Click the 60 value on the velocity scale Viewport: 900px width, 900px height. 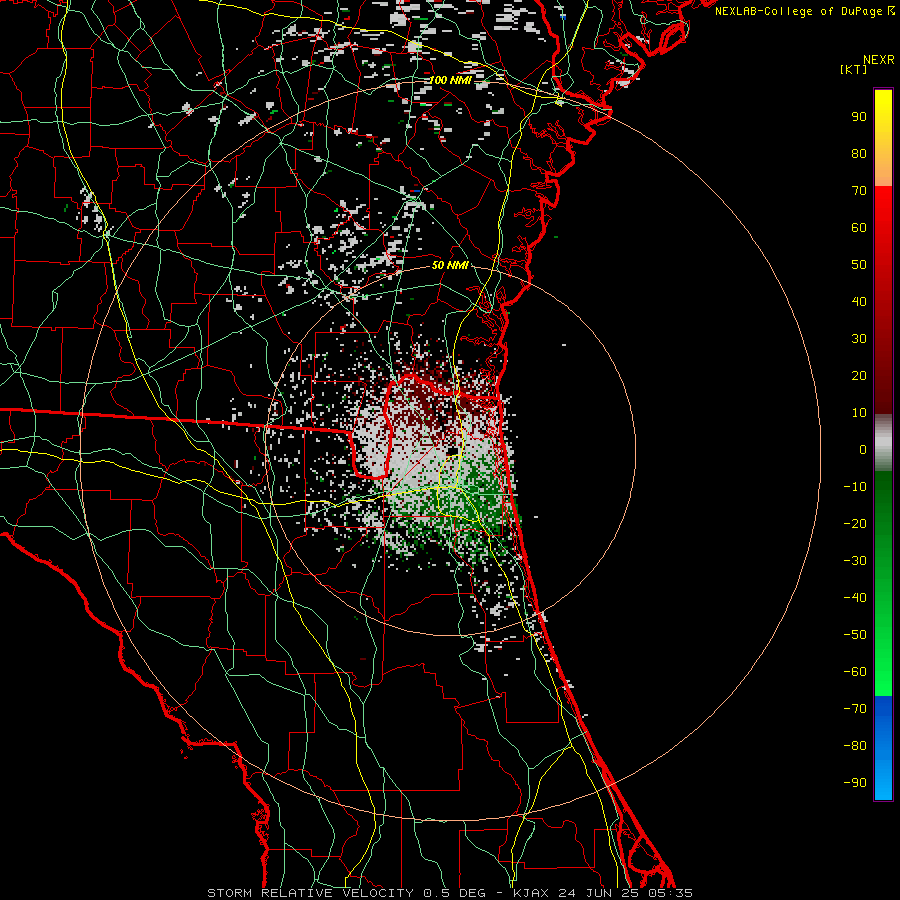click(859, 228)
